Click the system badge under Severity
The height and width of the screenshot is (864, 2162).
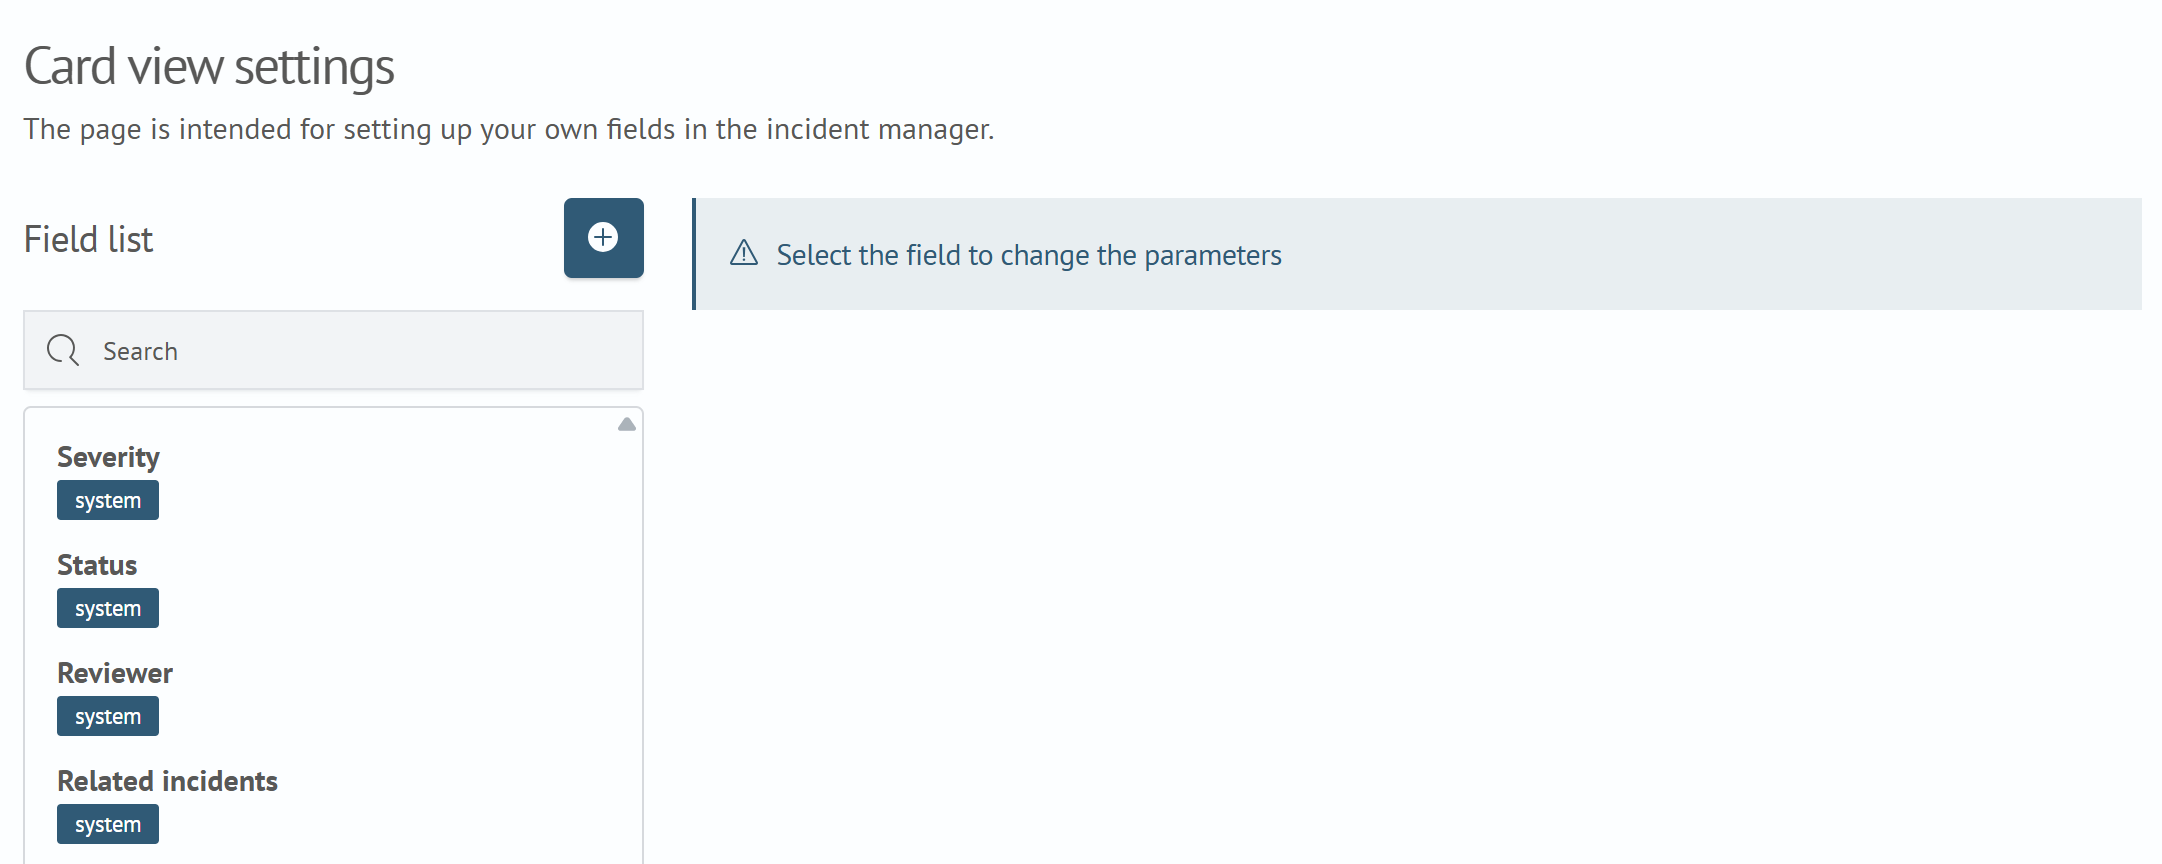pyautogui.click(x=108, y=500)
